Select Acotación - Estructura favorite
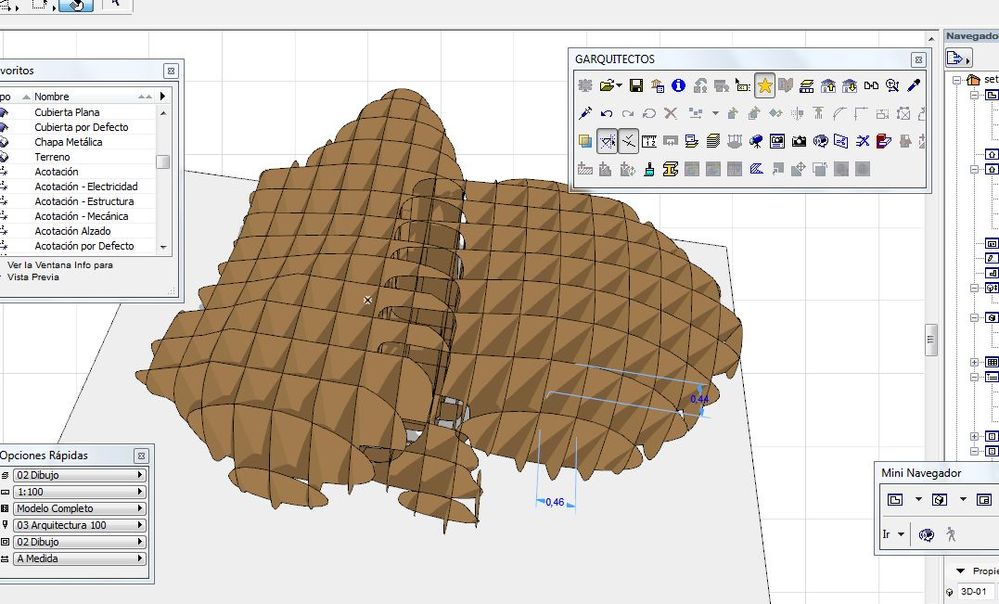 pyautogui.click(x=84, y=201)
